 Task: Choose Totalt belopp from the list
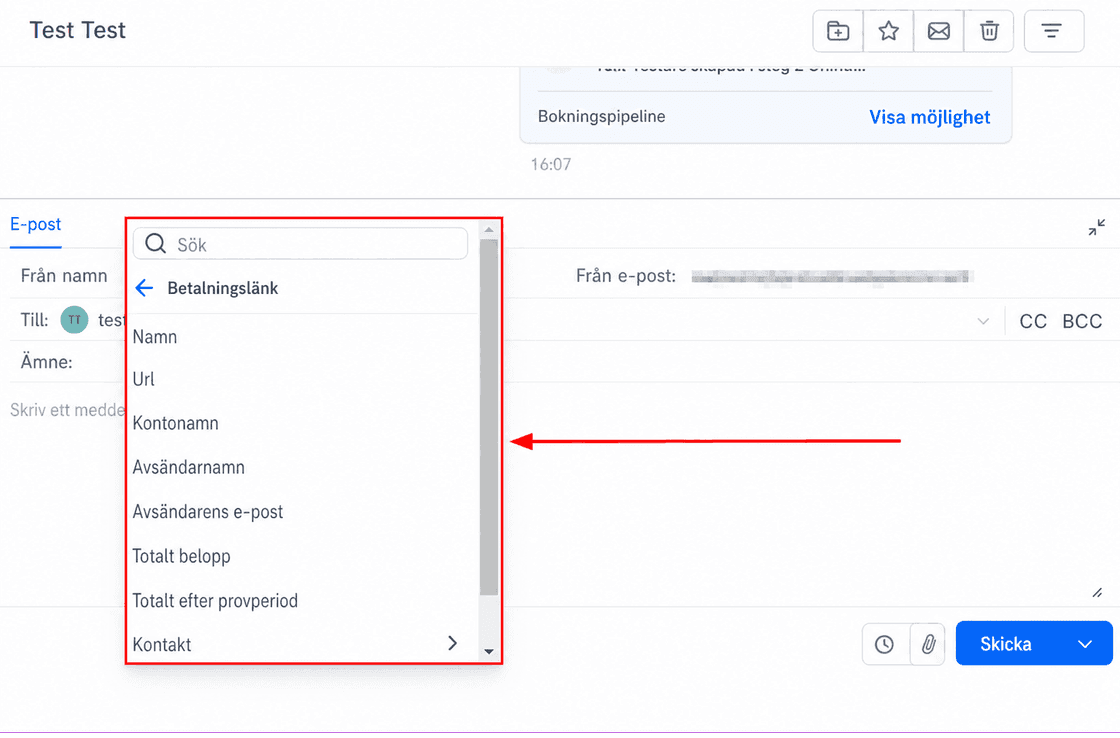coord(181,556)
